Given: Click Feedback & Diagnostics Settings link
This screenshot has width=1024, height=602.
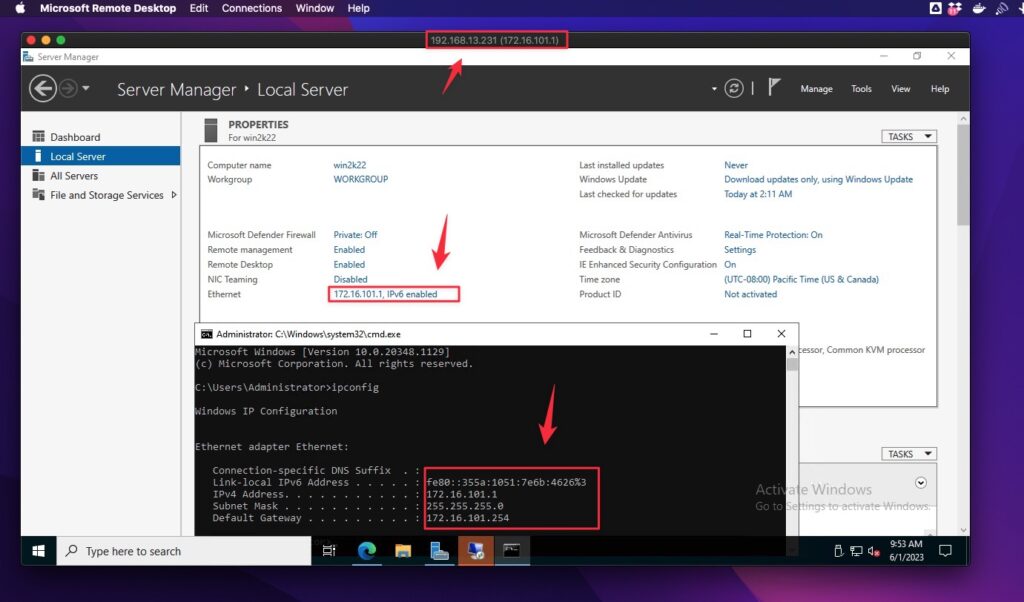Looking at the screenshot, I should 740,249.
